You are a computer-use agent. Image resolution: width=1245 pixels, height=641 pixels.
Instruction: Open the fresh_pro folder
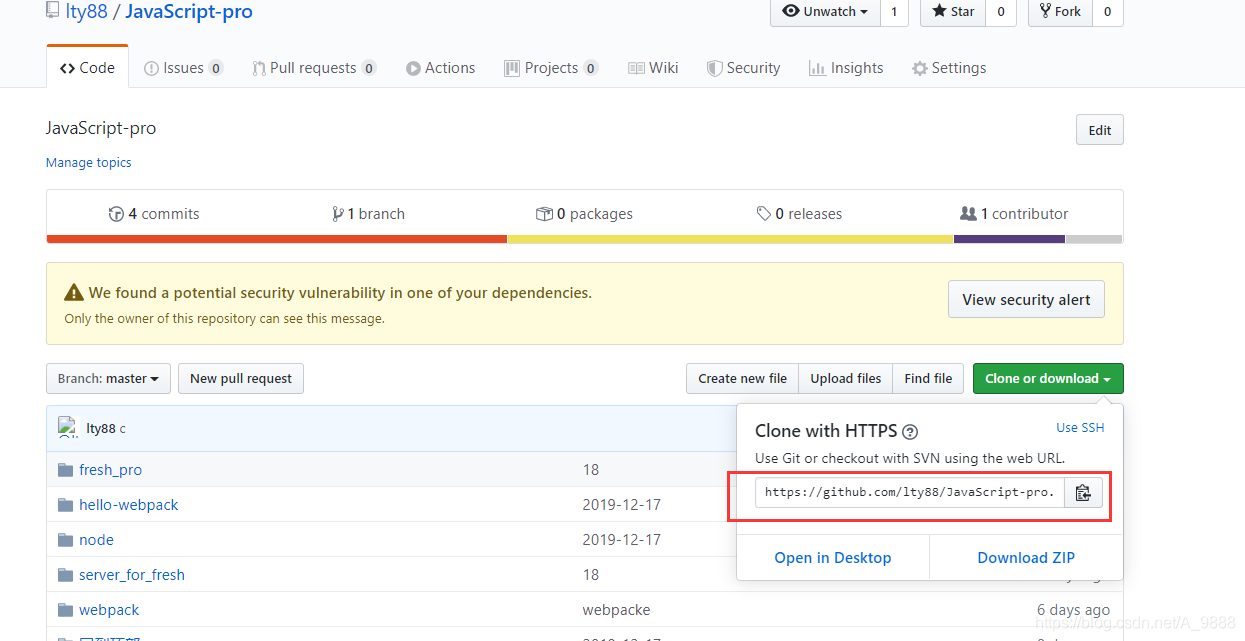click(x=110, y=470)
